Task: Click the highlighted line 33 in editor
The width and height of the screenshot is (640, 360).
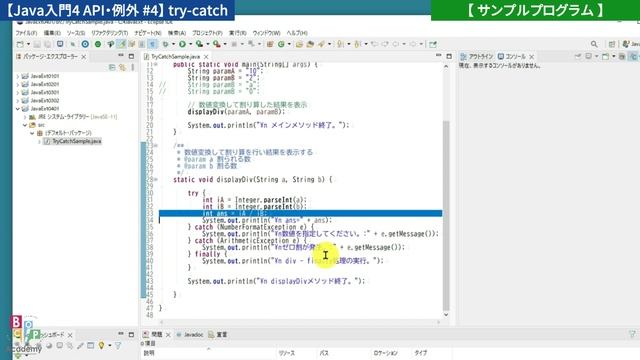Action: [300, 213]
